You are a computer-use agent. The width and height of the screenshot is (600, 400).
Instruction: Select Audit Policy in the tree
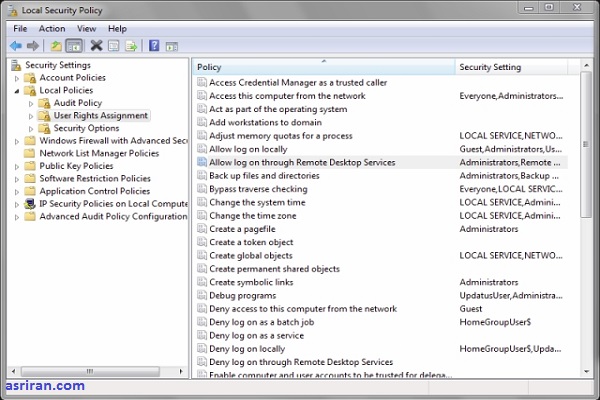point(77,103)
